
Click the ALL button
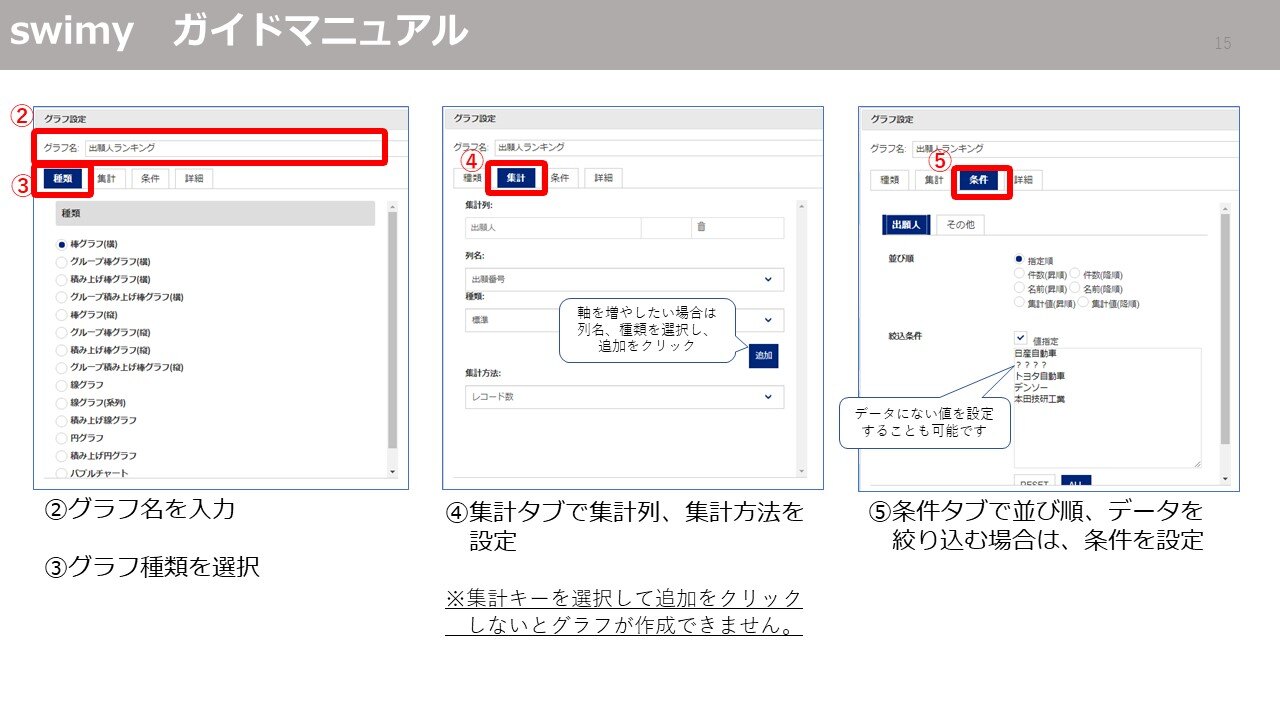tap(1076, 483)
